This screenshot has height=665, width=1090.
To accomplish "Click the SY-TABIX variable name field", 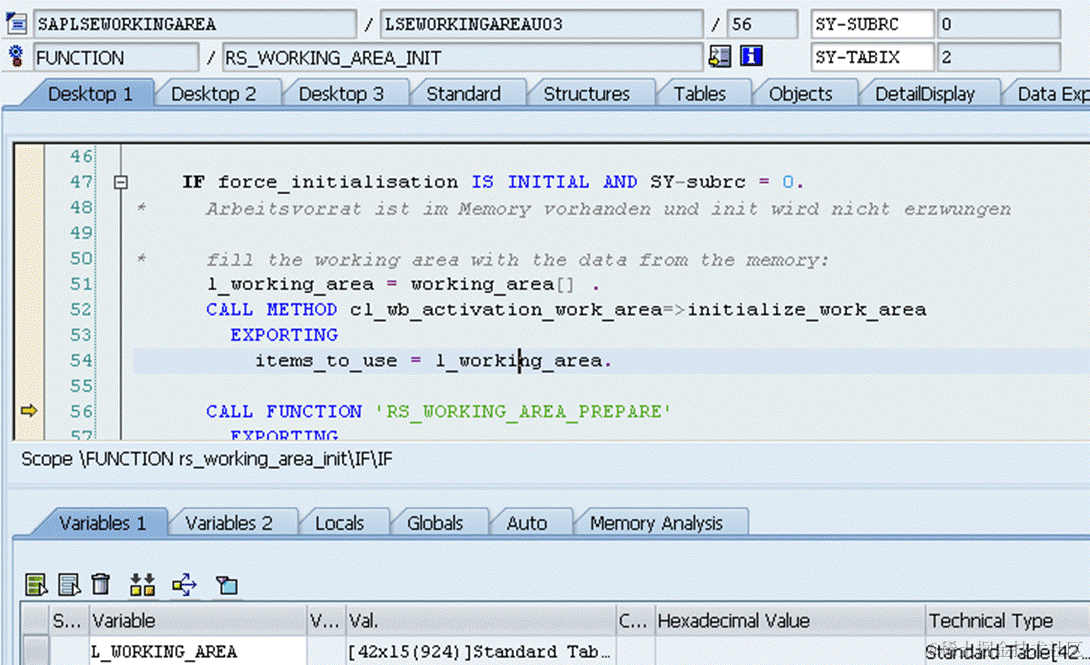I will (872, 57).
